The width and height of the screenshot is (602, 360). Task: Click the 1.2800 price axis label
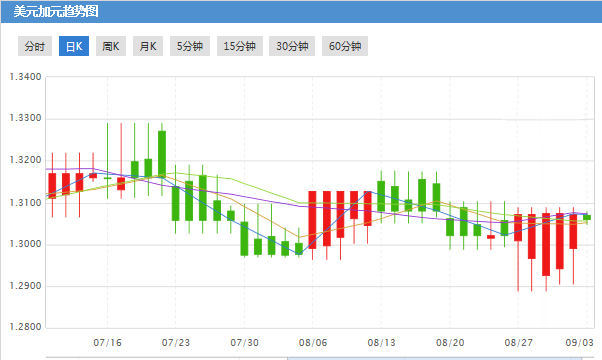click(x=25, y=327)
